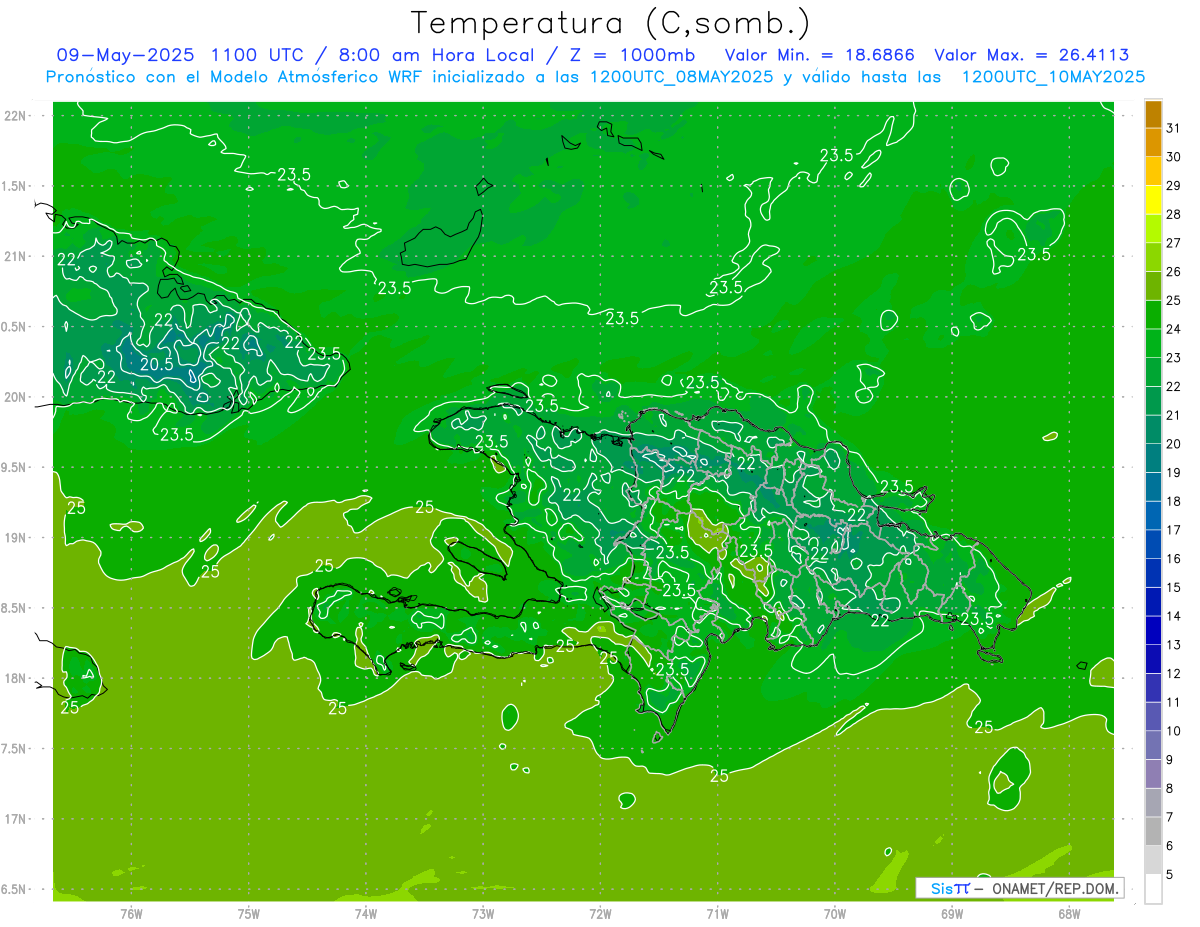Screen dimensions: 1200x927
Task: Click the "8.5N" latitude axis label
Action: pos(15,608)
